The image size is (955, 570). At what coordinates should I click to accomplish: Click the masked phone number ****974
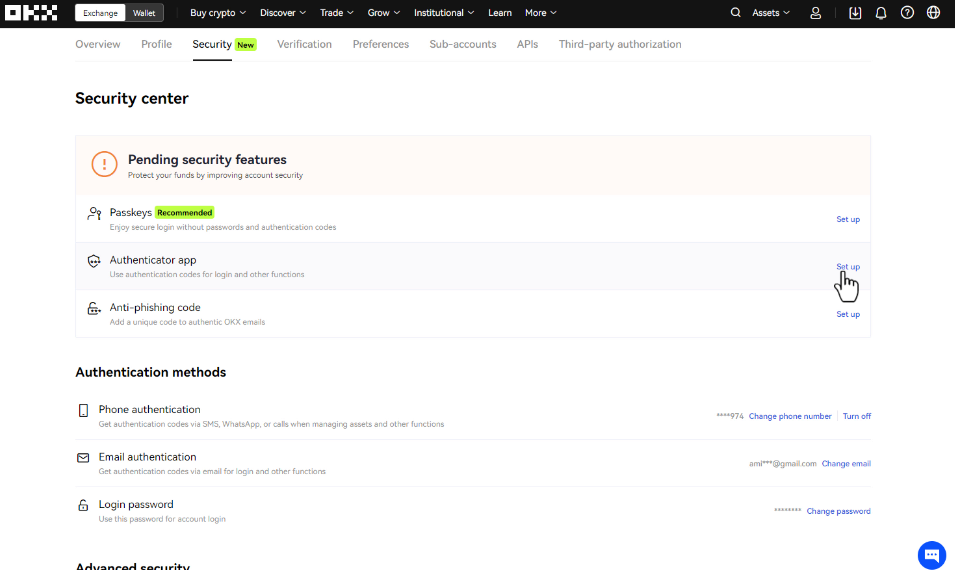click(x=730, y=417)
